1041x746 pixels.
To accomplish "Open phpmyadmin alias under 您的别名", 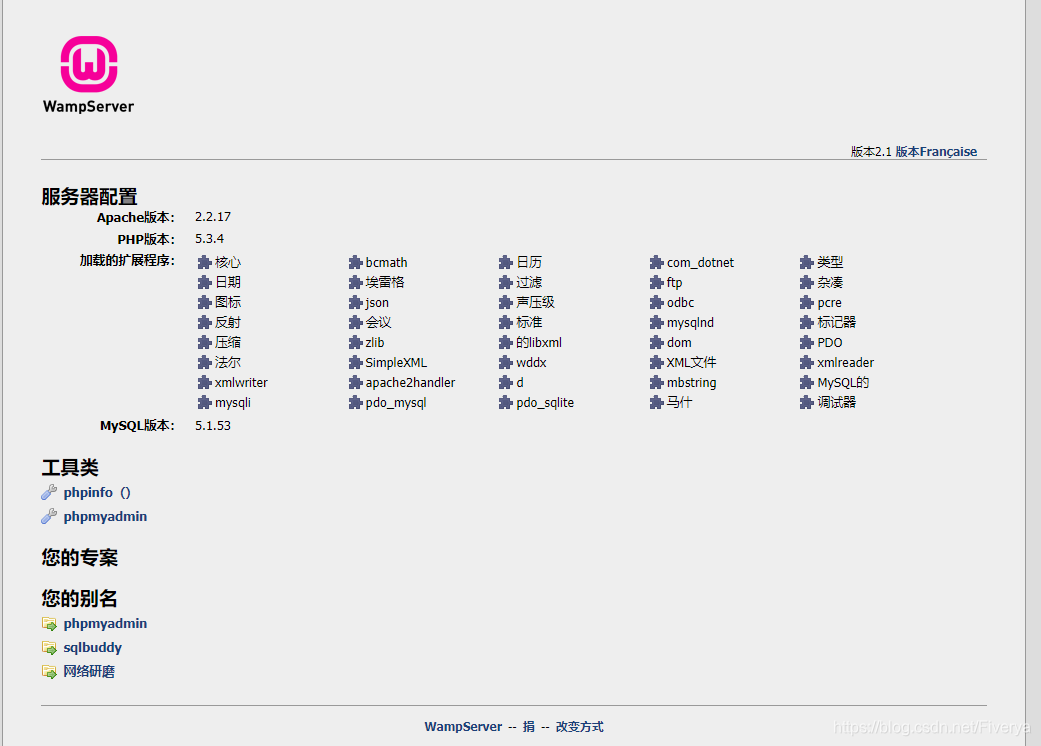I will pyautogui.click(x=105, y=623).
